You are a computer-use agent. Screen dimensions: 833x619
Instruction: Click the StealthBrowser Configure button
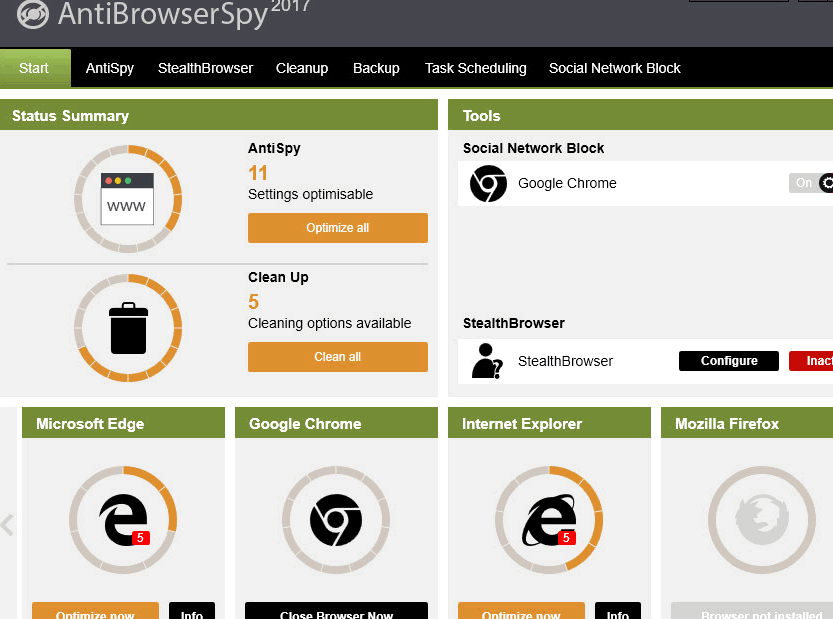[729, 361]
